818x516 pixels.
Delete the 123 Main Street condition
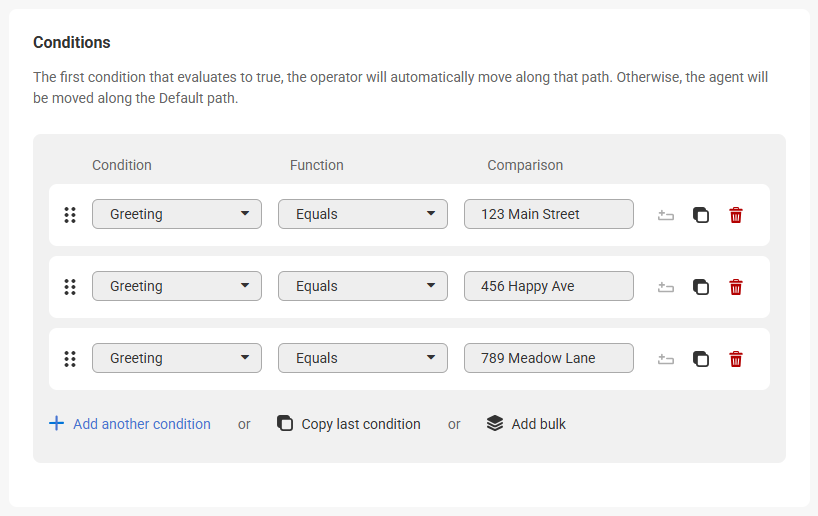click(x=736, y=215)
